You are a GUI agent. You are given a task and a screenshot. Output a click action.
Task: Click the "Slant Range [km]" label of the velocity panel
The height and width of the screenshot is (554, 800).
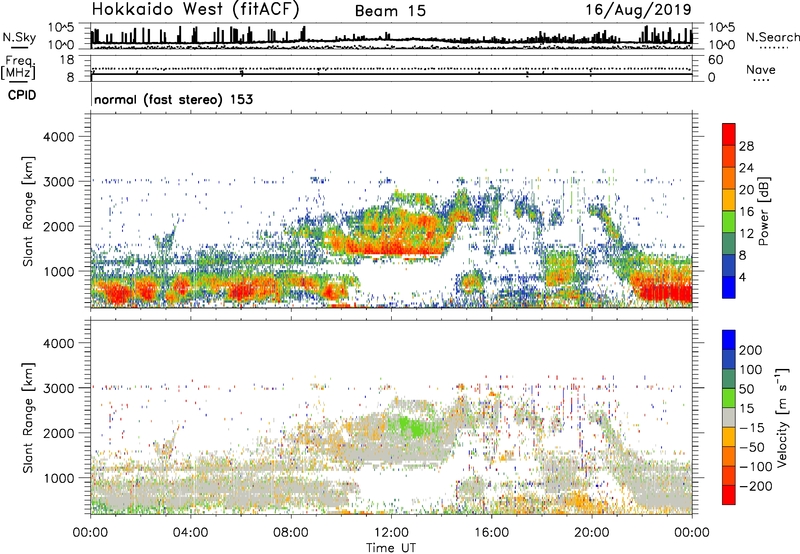coord(28,417)
